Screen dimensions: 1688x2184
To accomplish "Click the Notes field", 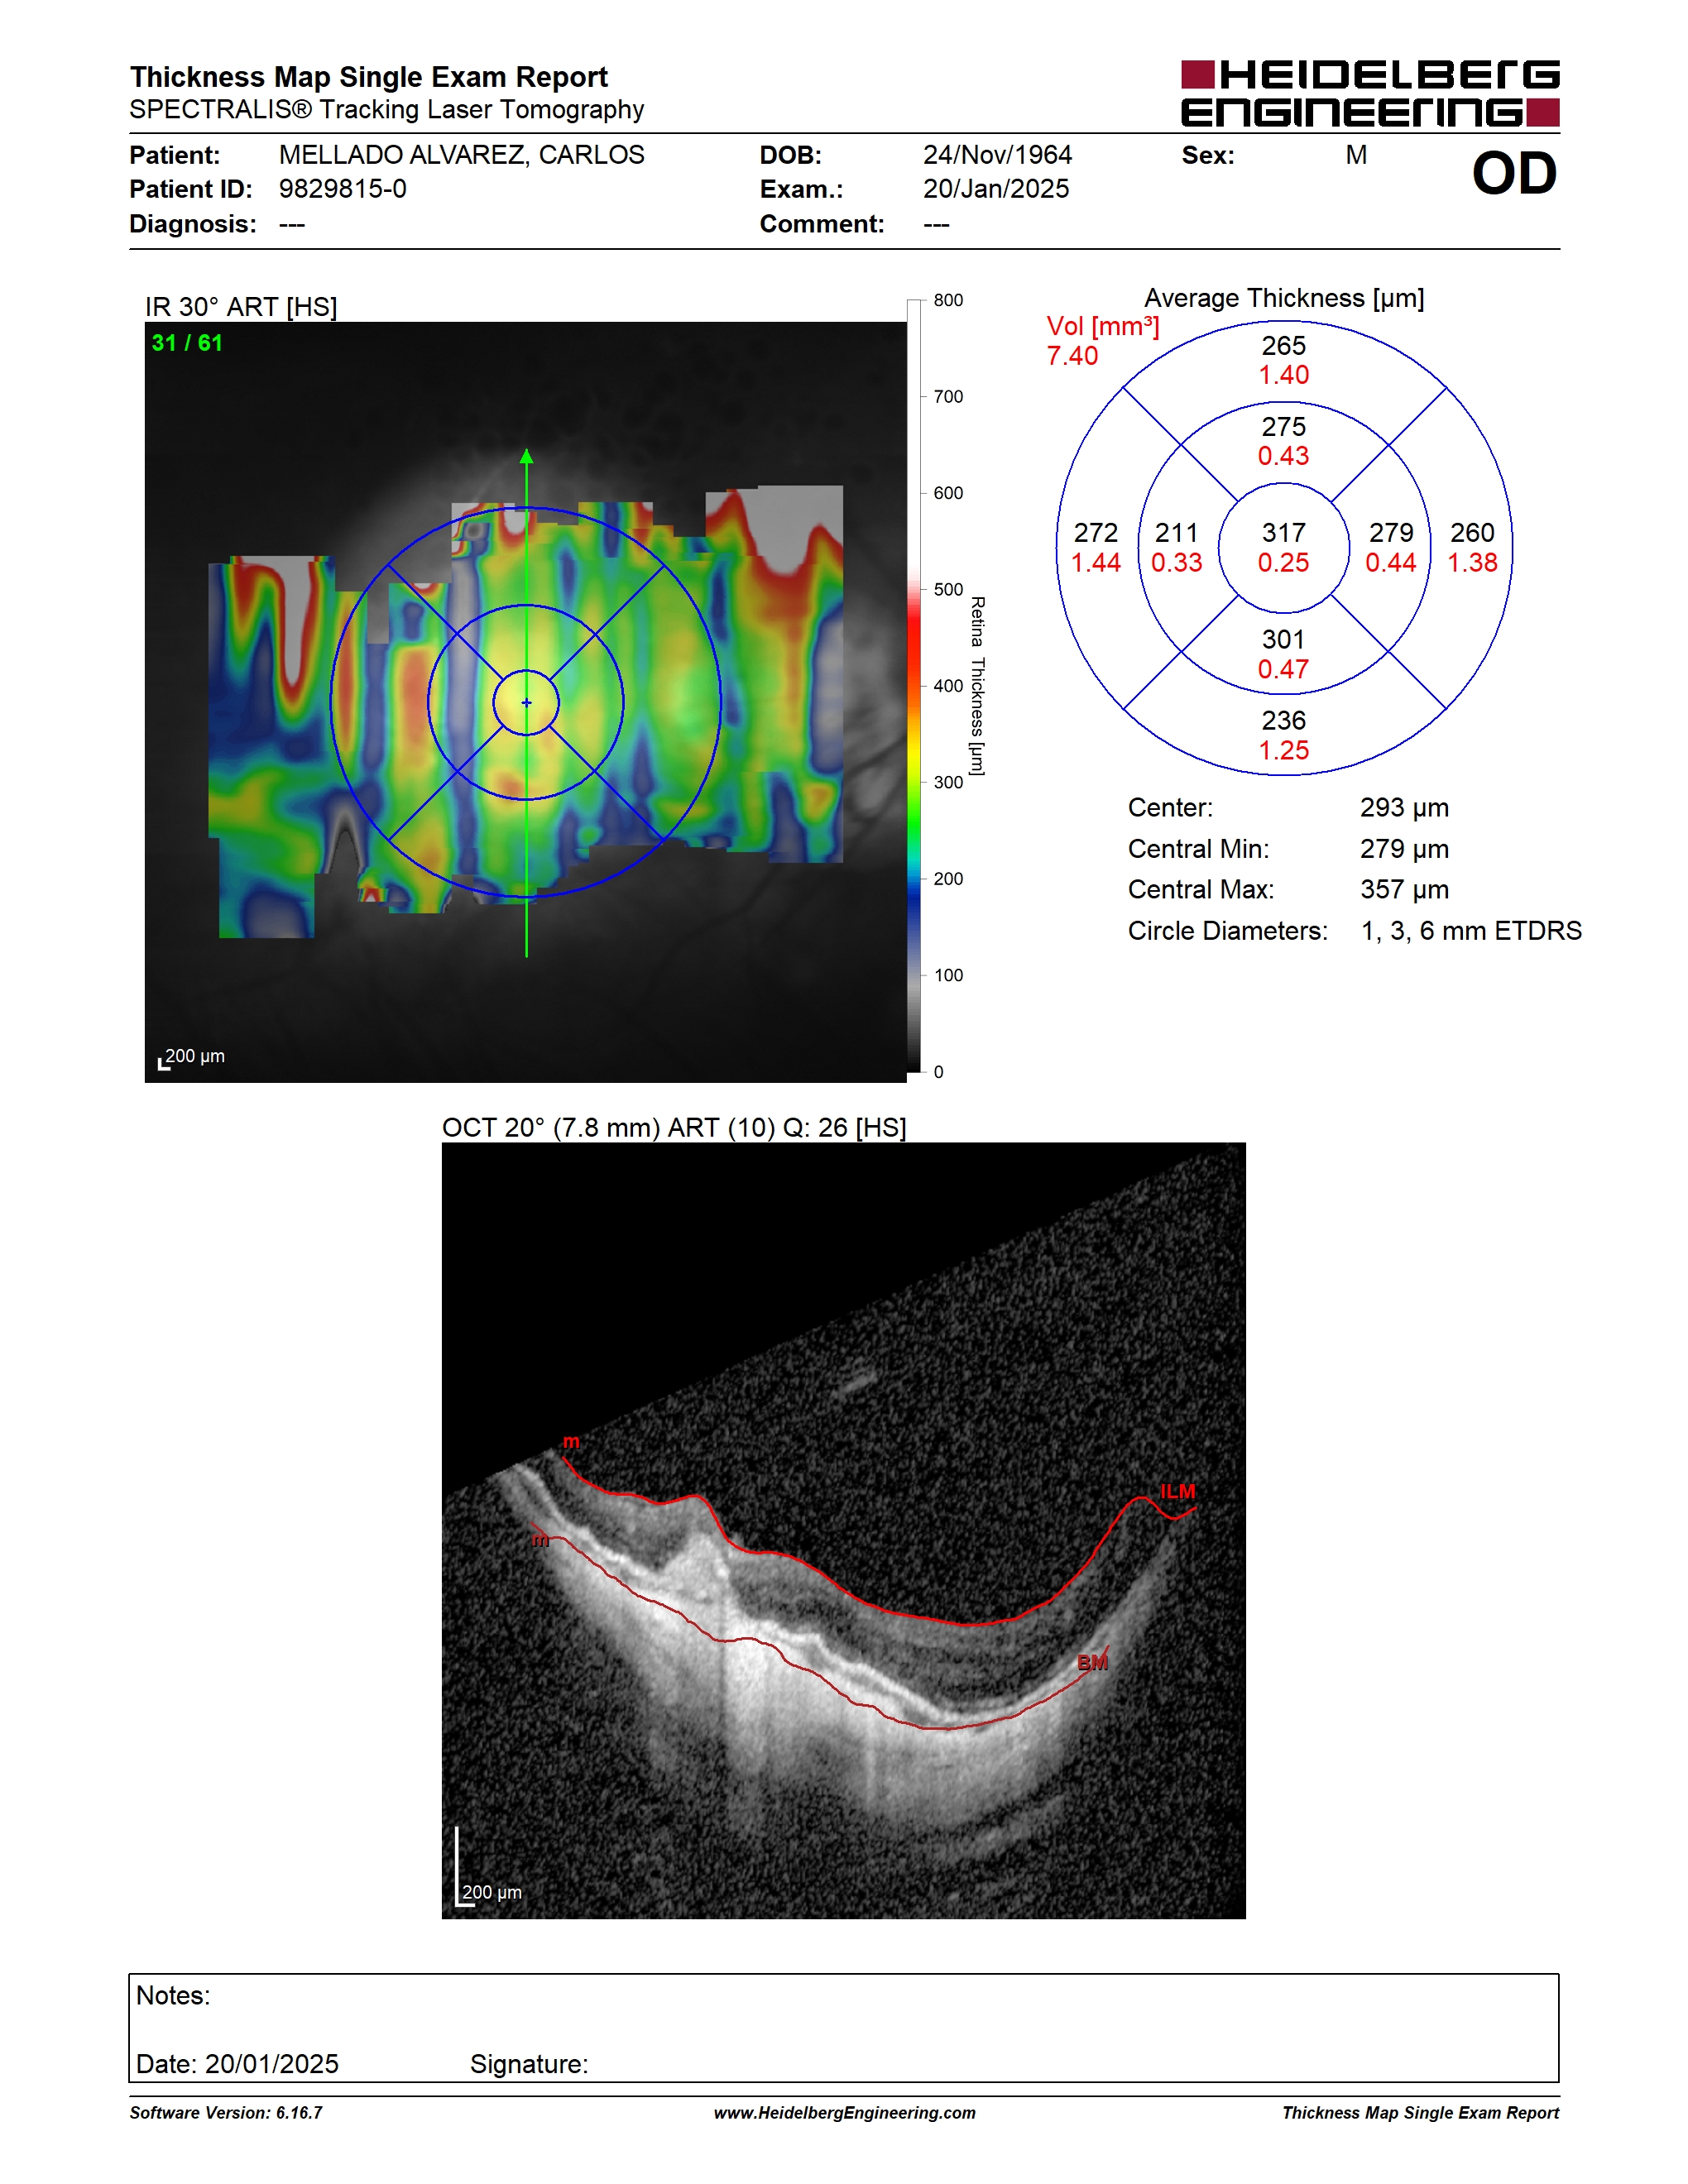I will pyautogui.click(x=844, y=2029).
